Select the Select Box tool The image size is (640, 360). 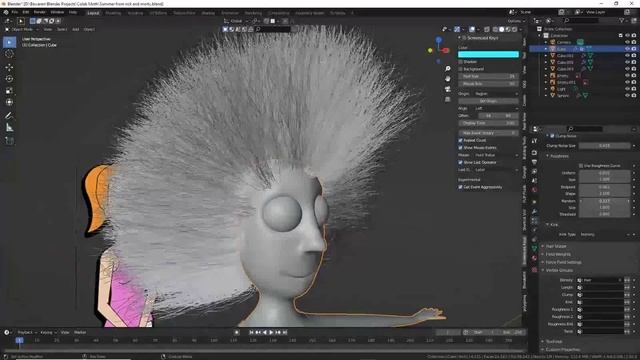pyautogui.click(x=9, y=42)
